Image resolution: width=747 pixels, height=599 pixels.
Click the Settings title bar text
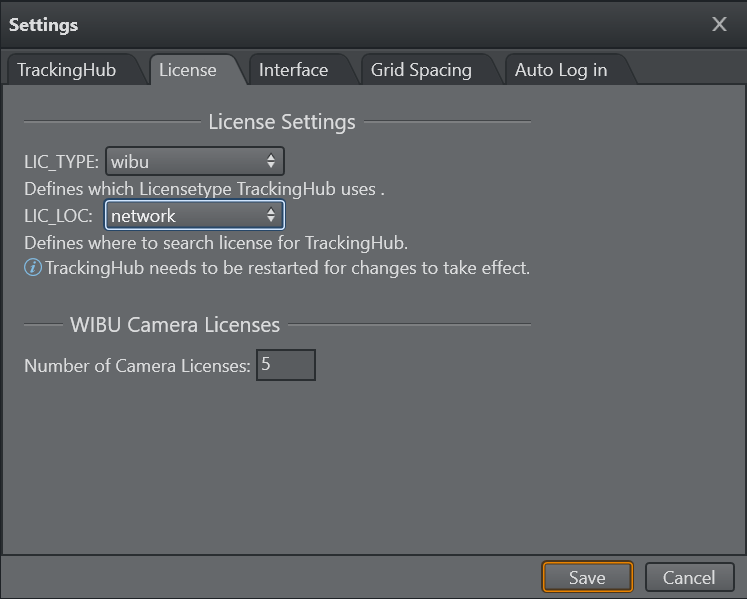(44, 25)
